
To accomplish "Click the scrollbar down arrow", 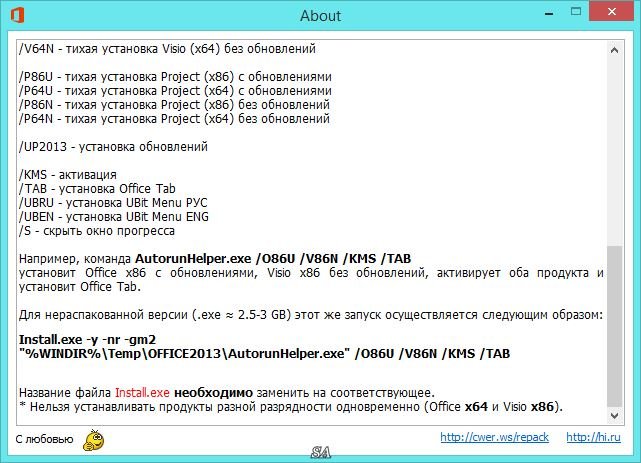I will [x=614, y=416].
